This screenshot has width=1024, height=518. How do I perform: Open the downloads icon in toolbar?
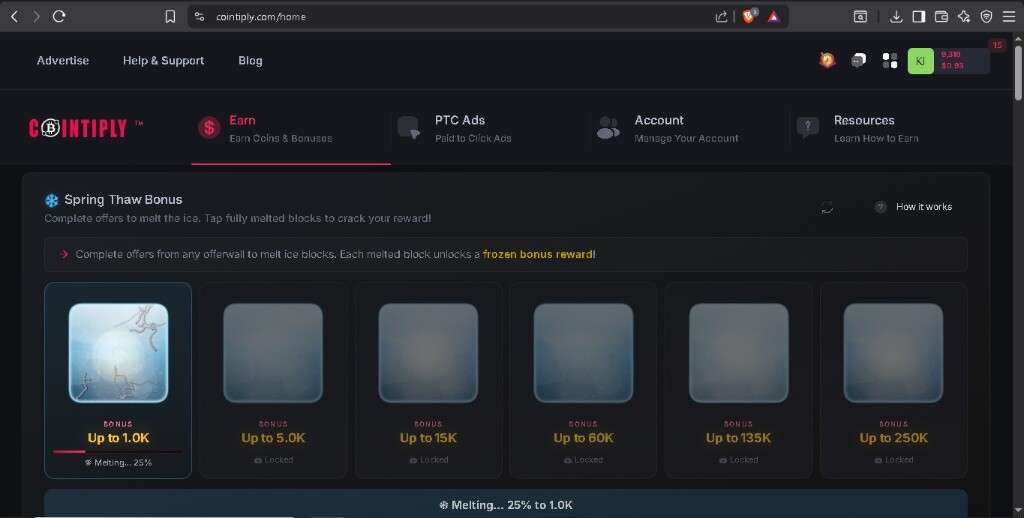896,16
